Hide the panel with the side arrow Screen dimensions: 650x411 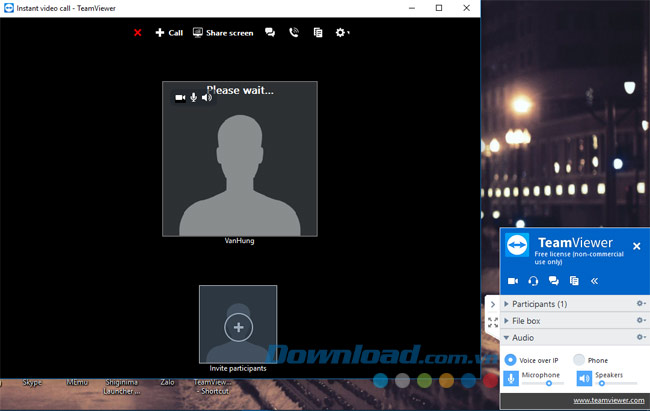[492, 305]
